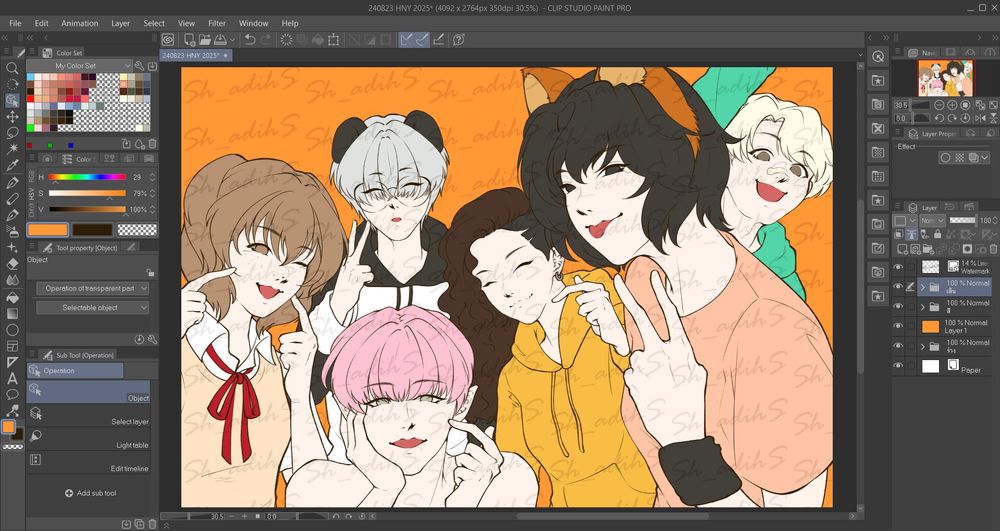Select the Zoom magnifier tool
The image size is (1000, 531).
click(x=12, y=68)
